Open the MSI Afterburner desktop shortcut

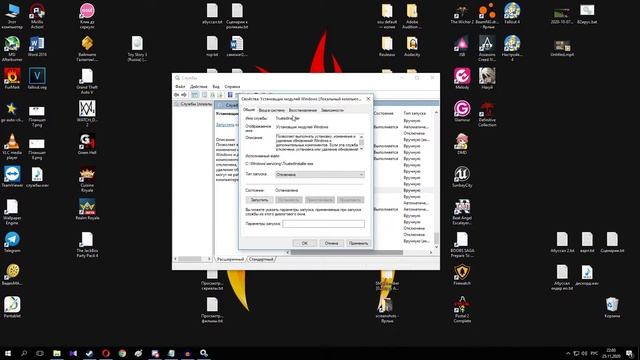coord(12,48)
